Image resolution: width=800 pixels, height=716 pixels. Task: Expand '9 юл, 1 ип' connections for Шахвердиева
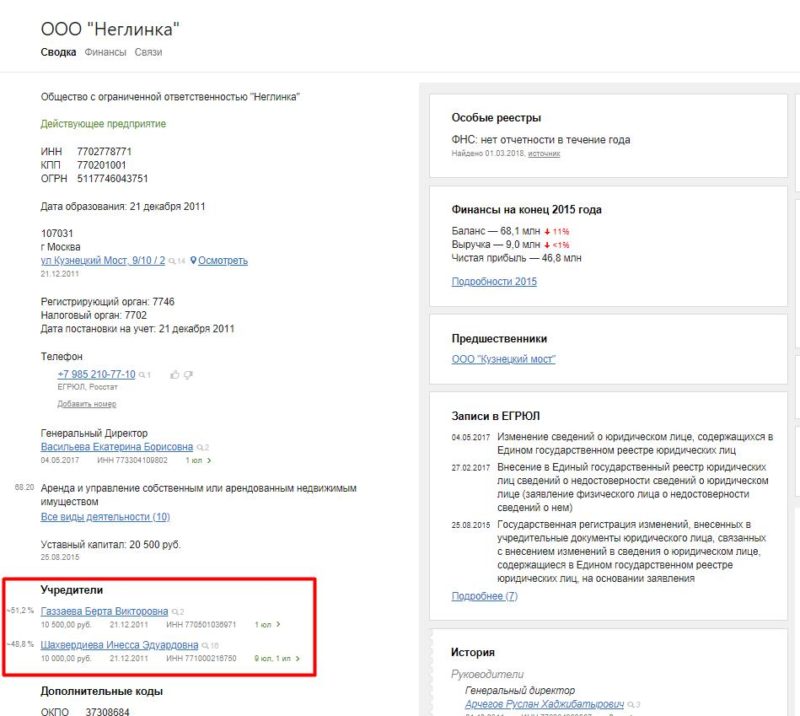coord(277,659)
